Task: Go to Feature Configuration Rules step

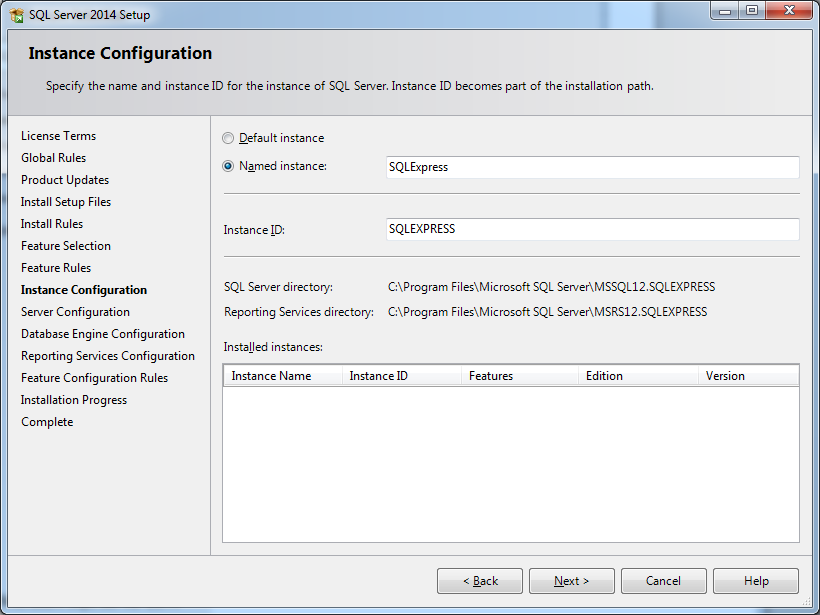Action: [x=95, y=378]
